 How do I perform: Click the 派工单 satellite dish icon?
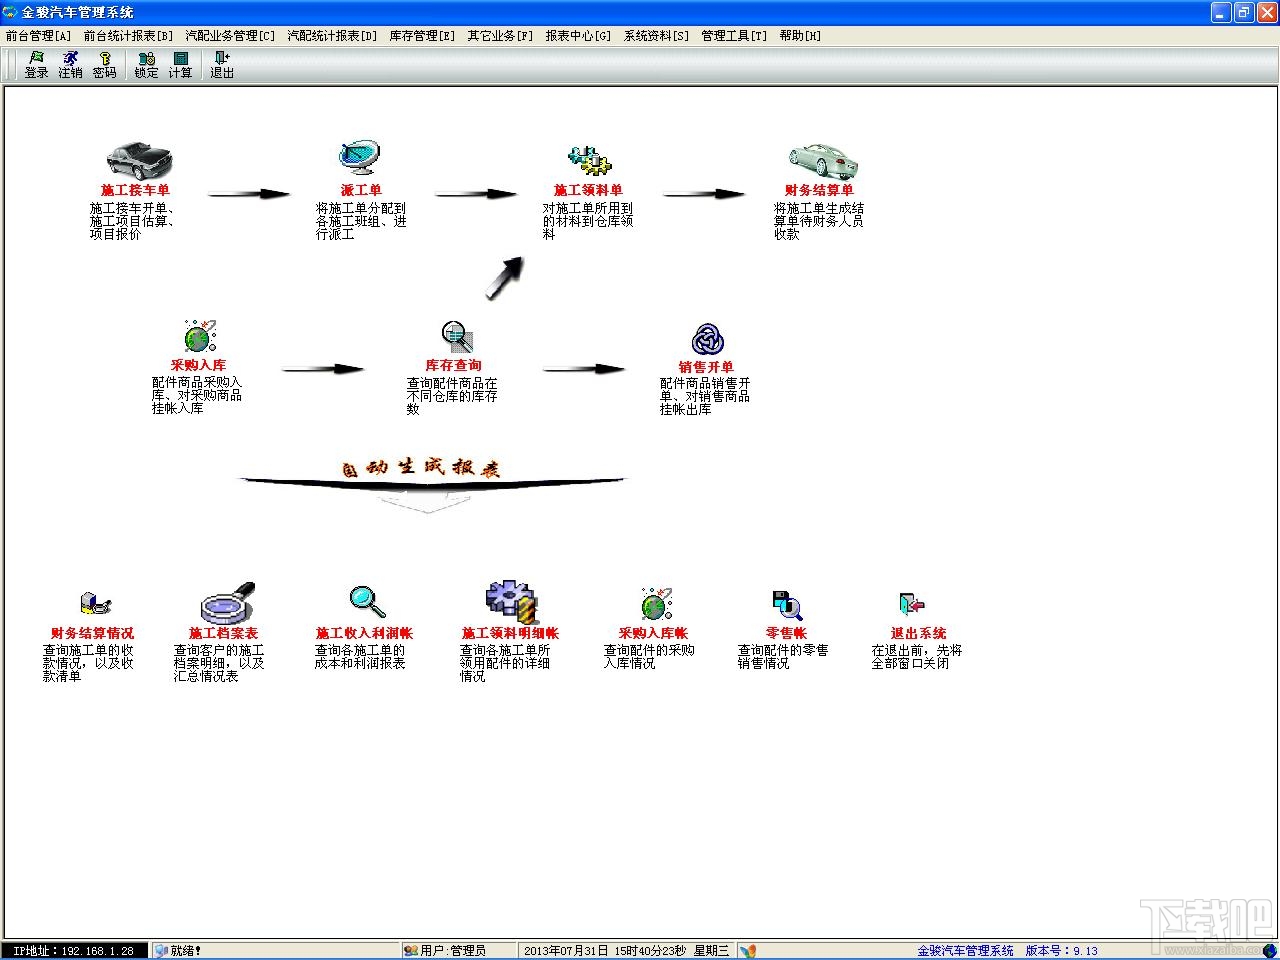359,158
